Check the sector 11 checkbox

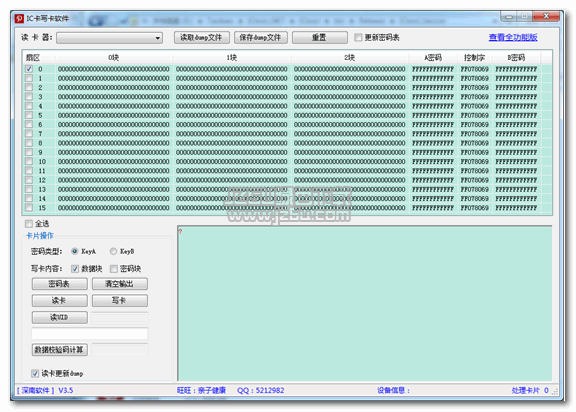[29, 170]
